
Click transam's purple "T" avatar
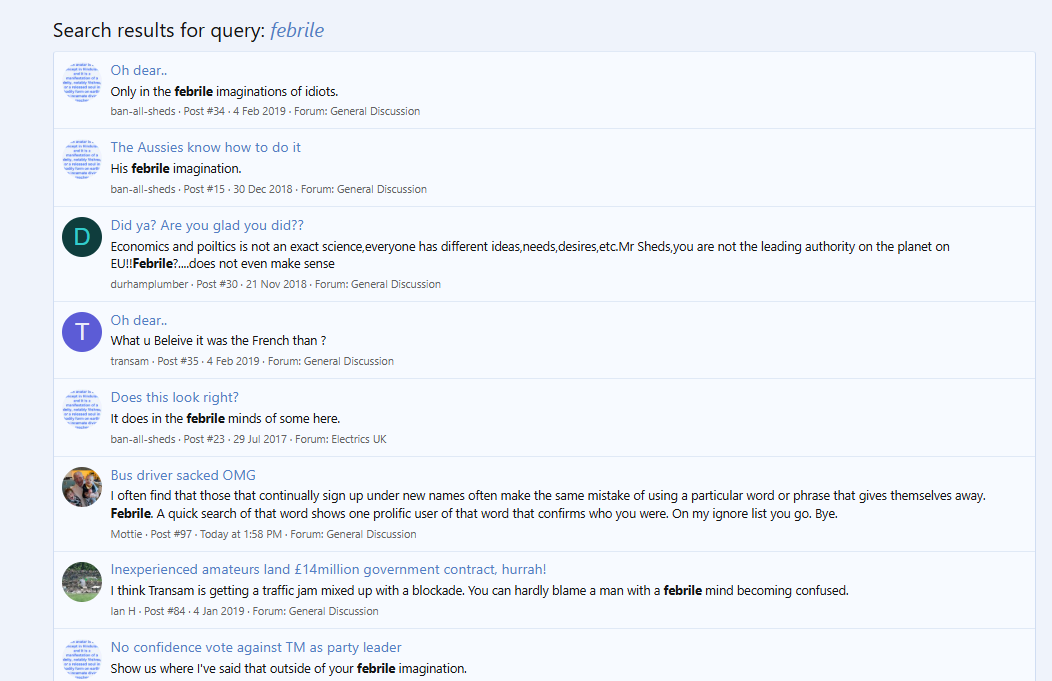tap(82, 332)
